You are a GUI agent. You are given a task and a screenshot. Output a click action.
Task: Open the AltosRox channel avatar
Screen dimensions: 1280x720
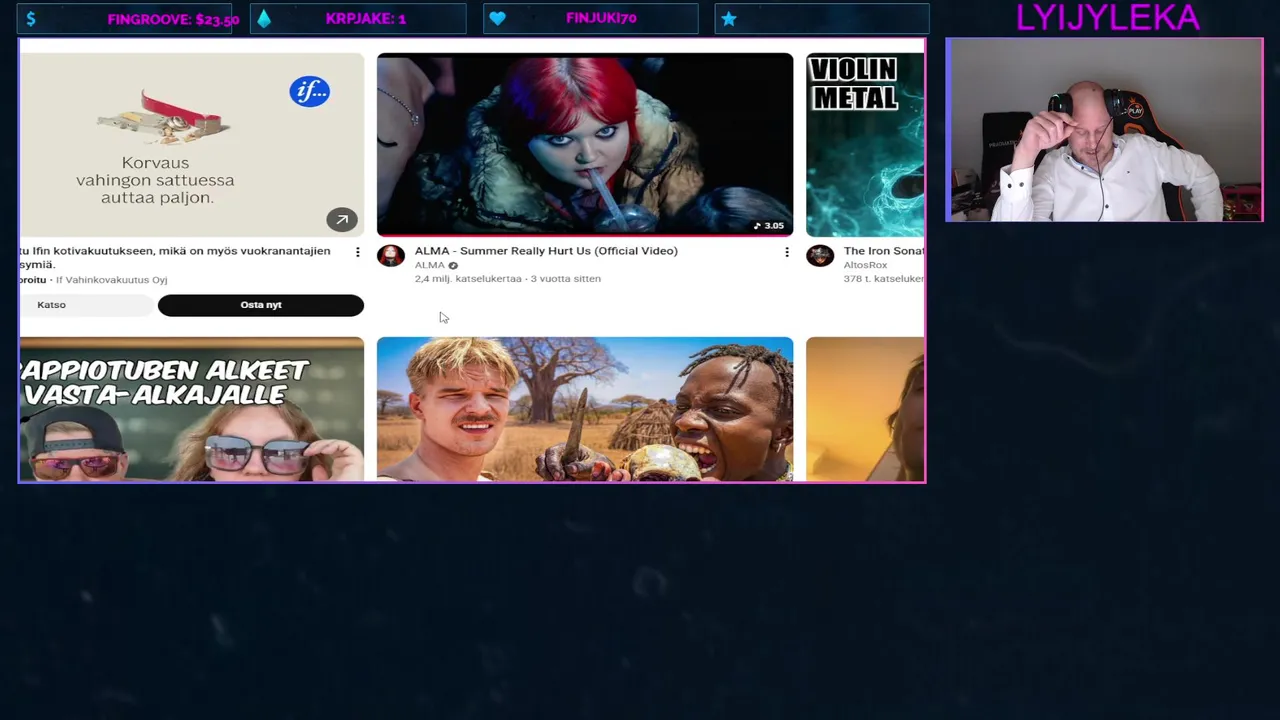(x=820, y=256)
